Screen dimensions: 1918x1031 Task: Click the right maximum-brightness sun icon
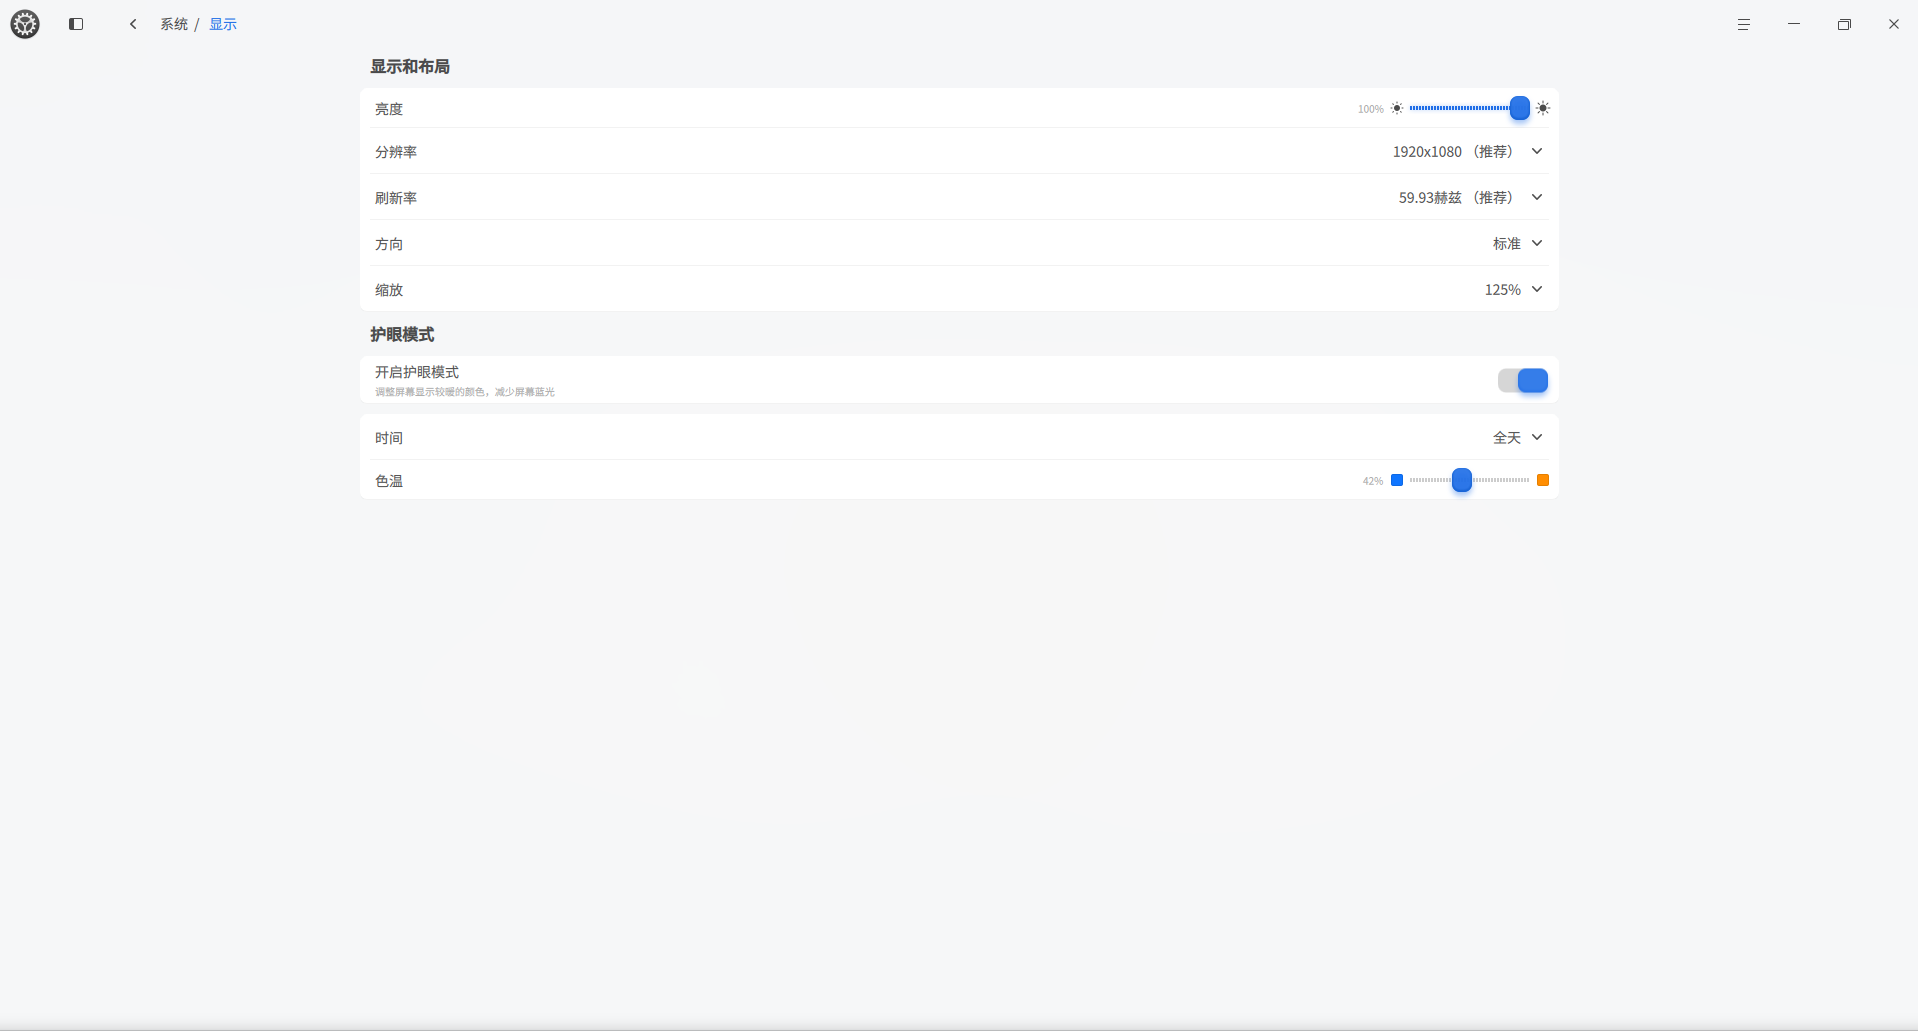coord(1541,108)
